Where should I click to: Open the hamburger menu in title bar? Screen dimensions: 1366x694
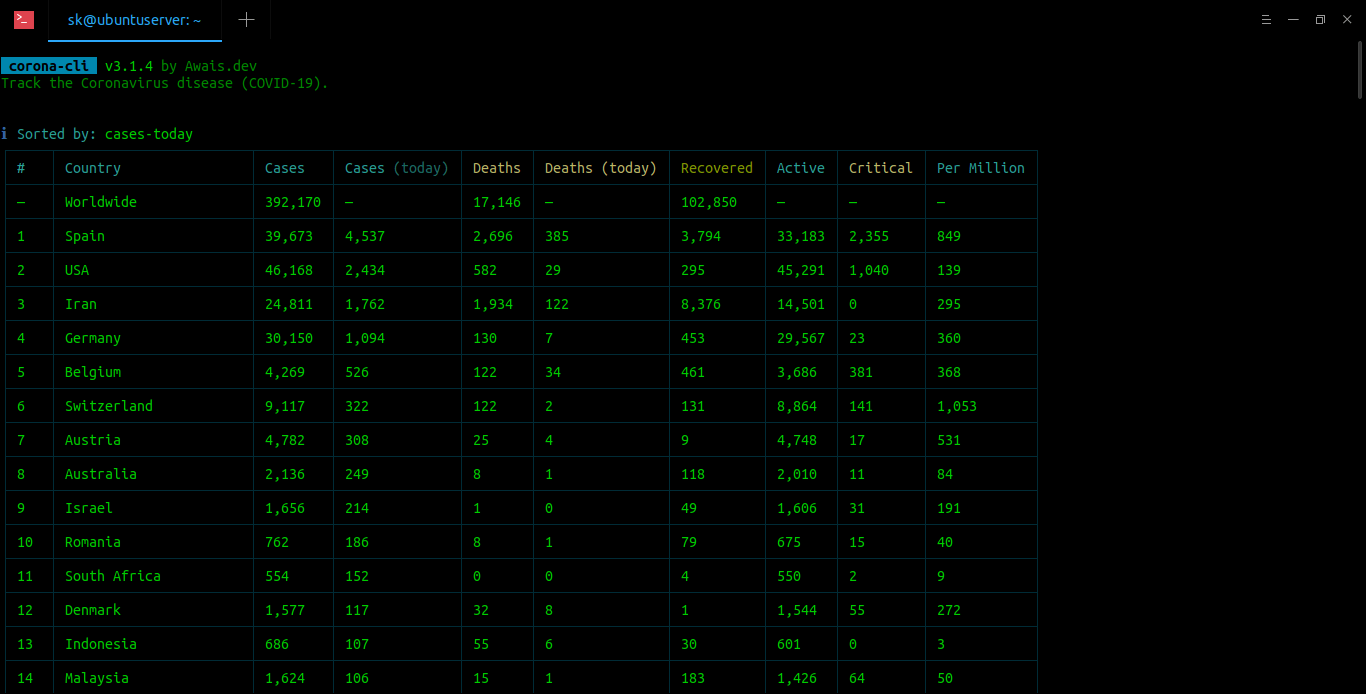(1265, 20)
